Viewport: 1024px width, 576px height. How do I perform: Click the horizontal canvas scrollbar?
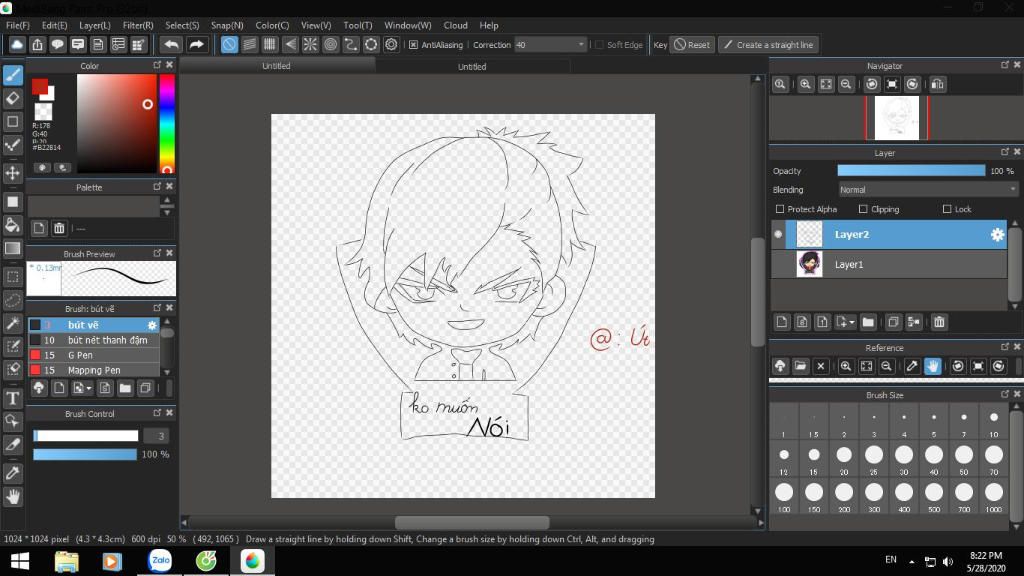(472, 522)
